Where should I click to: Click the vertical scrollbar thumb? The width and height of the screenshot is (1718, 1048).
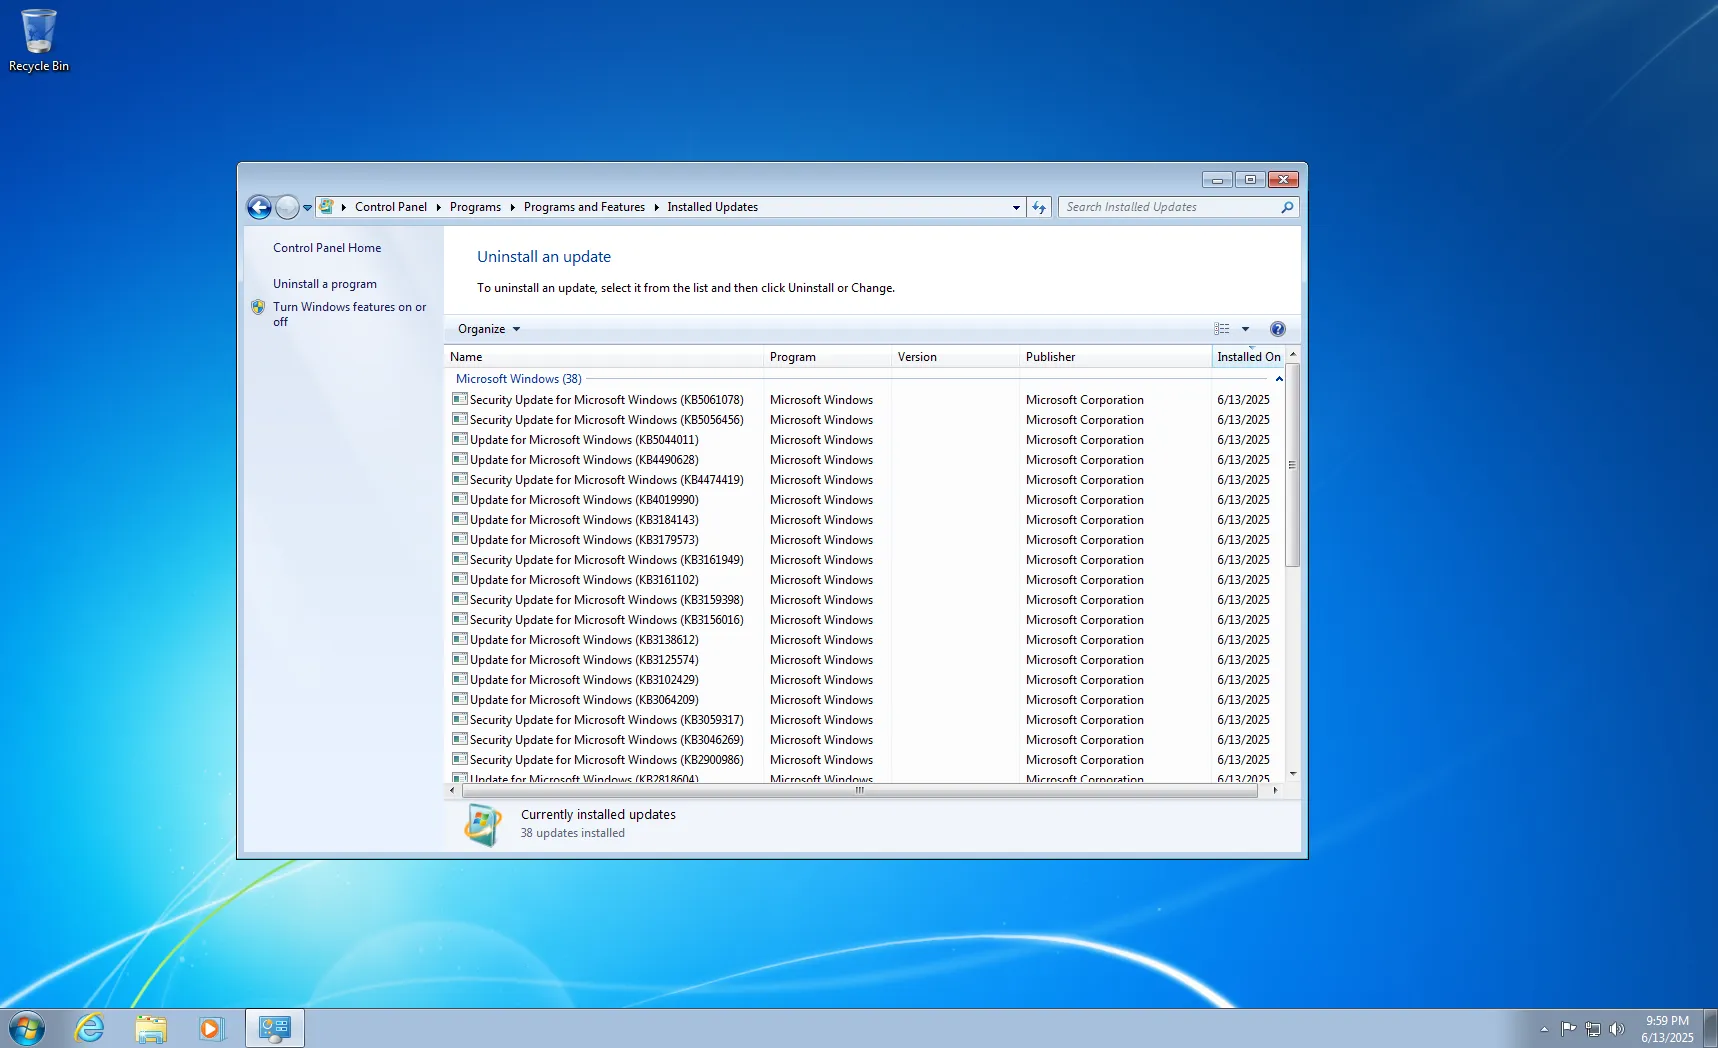coord(1293,465)
